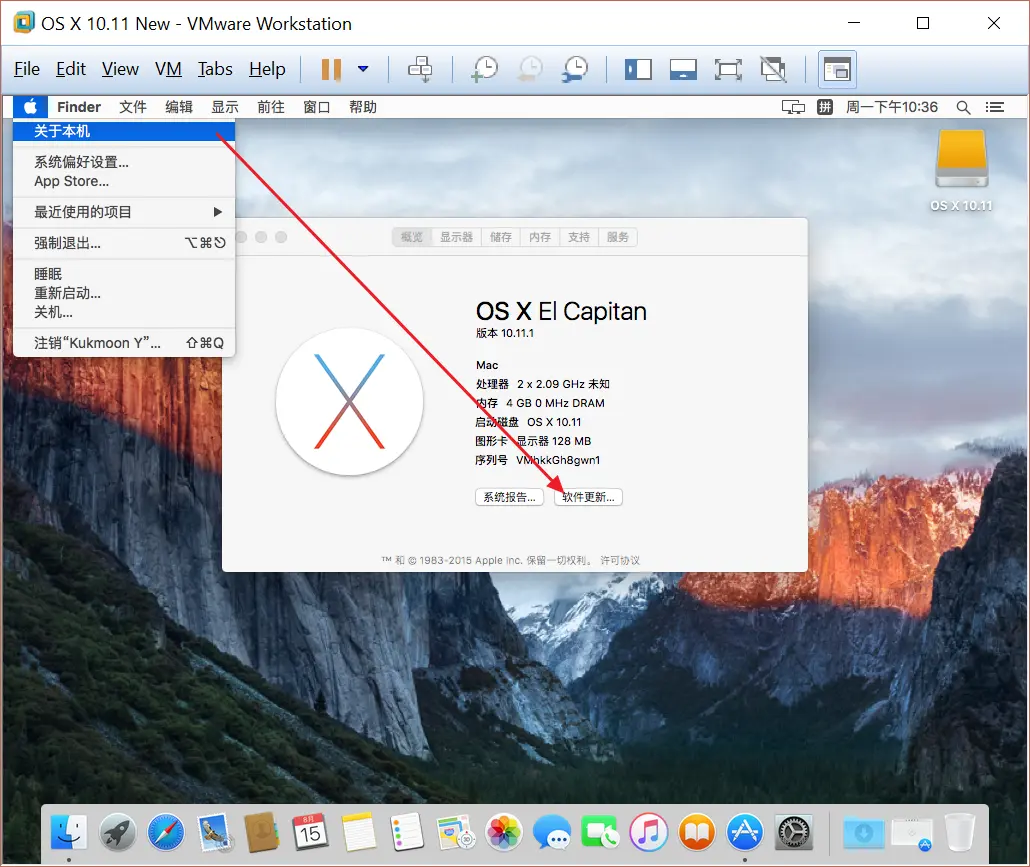Image resolution: width=1030 pixels, height=867 pixels.
Task: Open FaceTime from the Dock
Action: coord(600,832)
